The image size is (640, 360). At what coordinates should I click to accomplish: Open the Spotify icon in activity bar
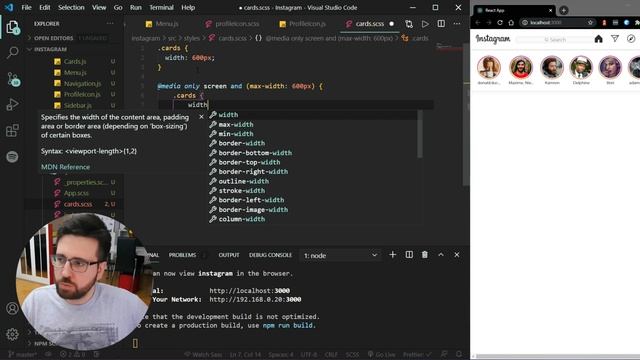12,157
